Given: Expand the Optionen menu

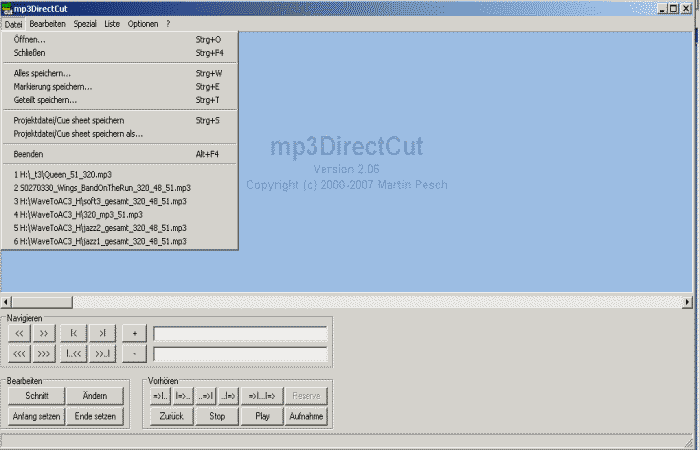Looking at the screenshot, I should pyautogui.click(x=143, y=23).
